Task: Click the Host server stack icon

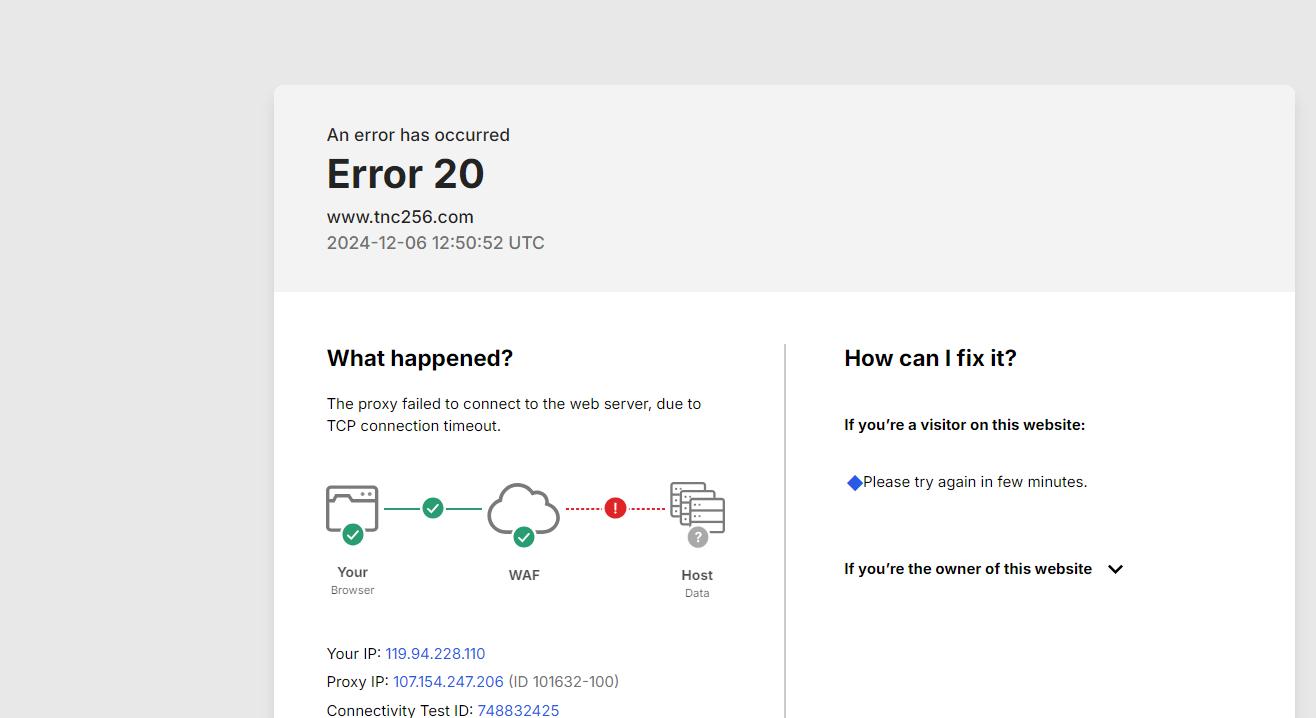Action: pos(698,506)
